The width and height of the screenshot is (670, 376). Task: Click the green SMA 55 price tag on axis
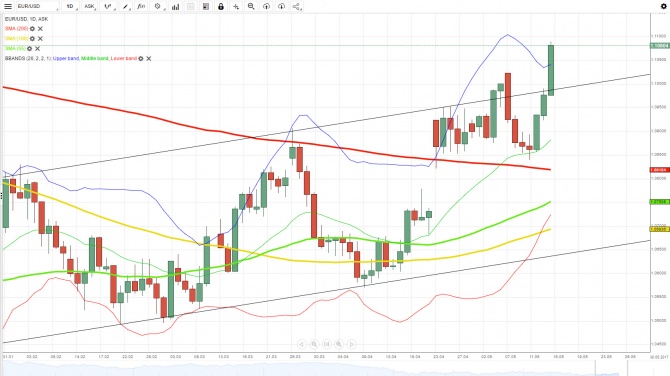click(x=660, y=202)
